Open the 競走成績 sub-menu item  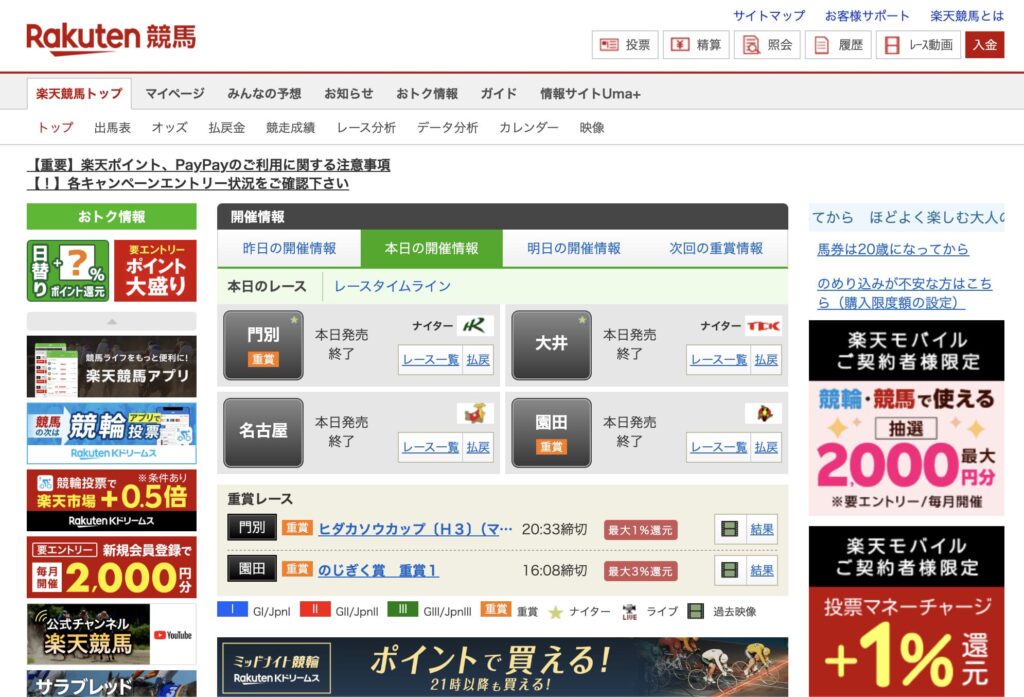coord(290,127)
